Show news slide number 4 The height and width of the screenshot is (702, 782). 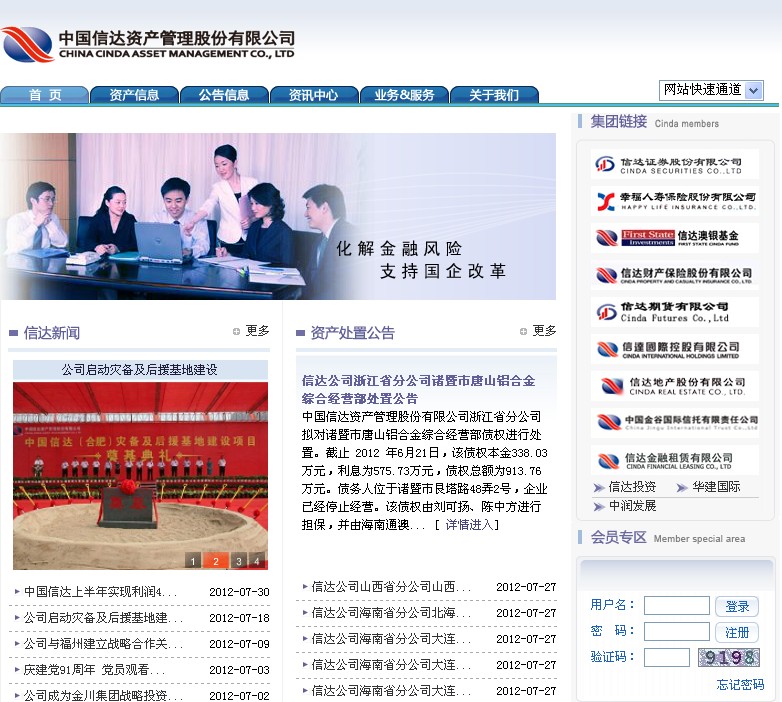pos(257,561)
